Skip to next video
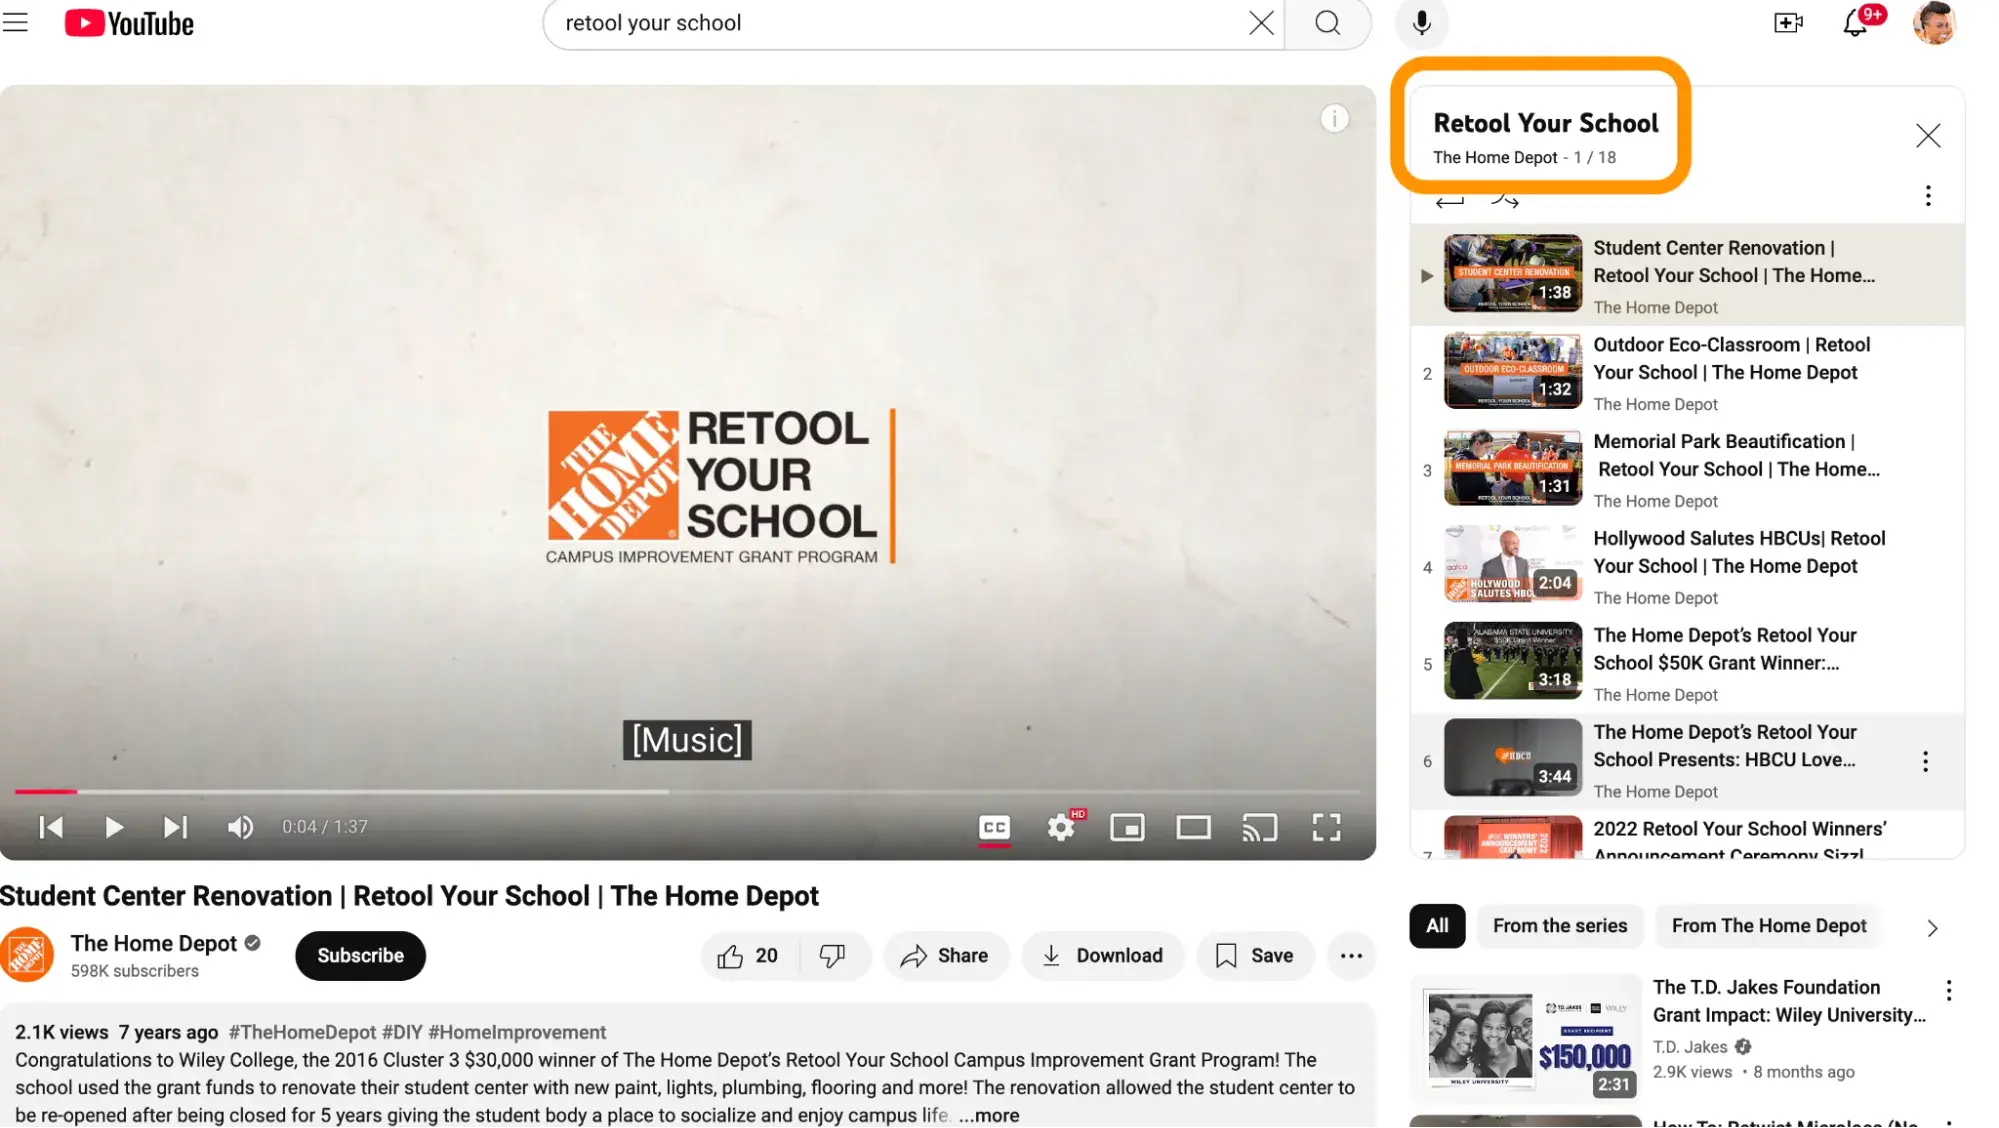The height and width of the screenshot is (1128, 1999). (175, 827)
